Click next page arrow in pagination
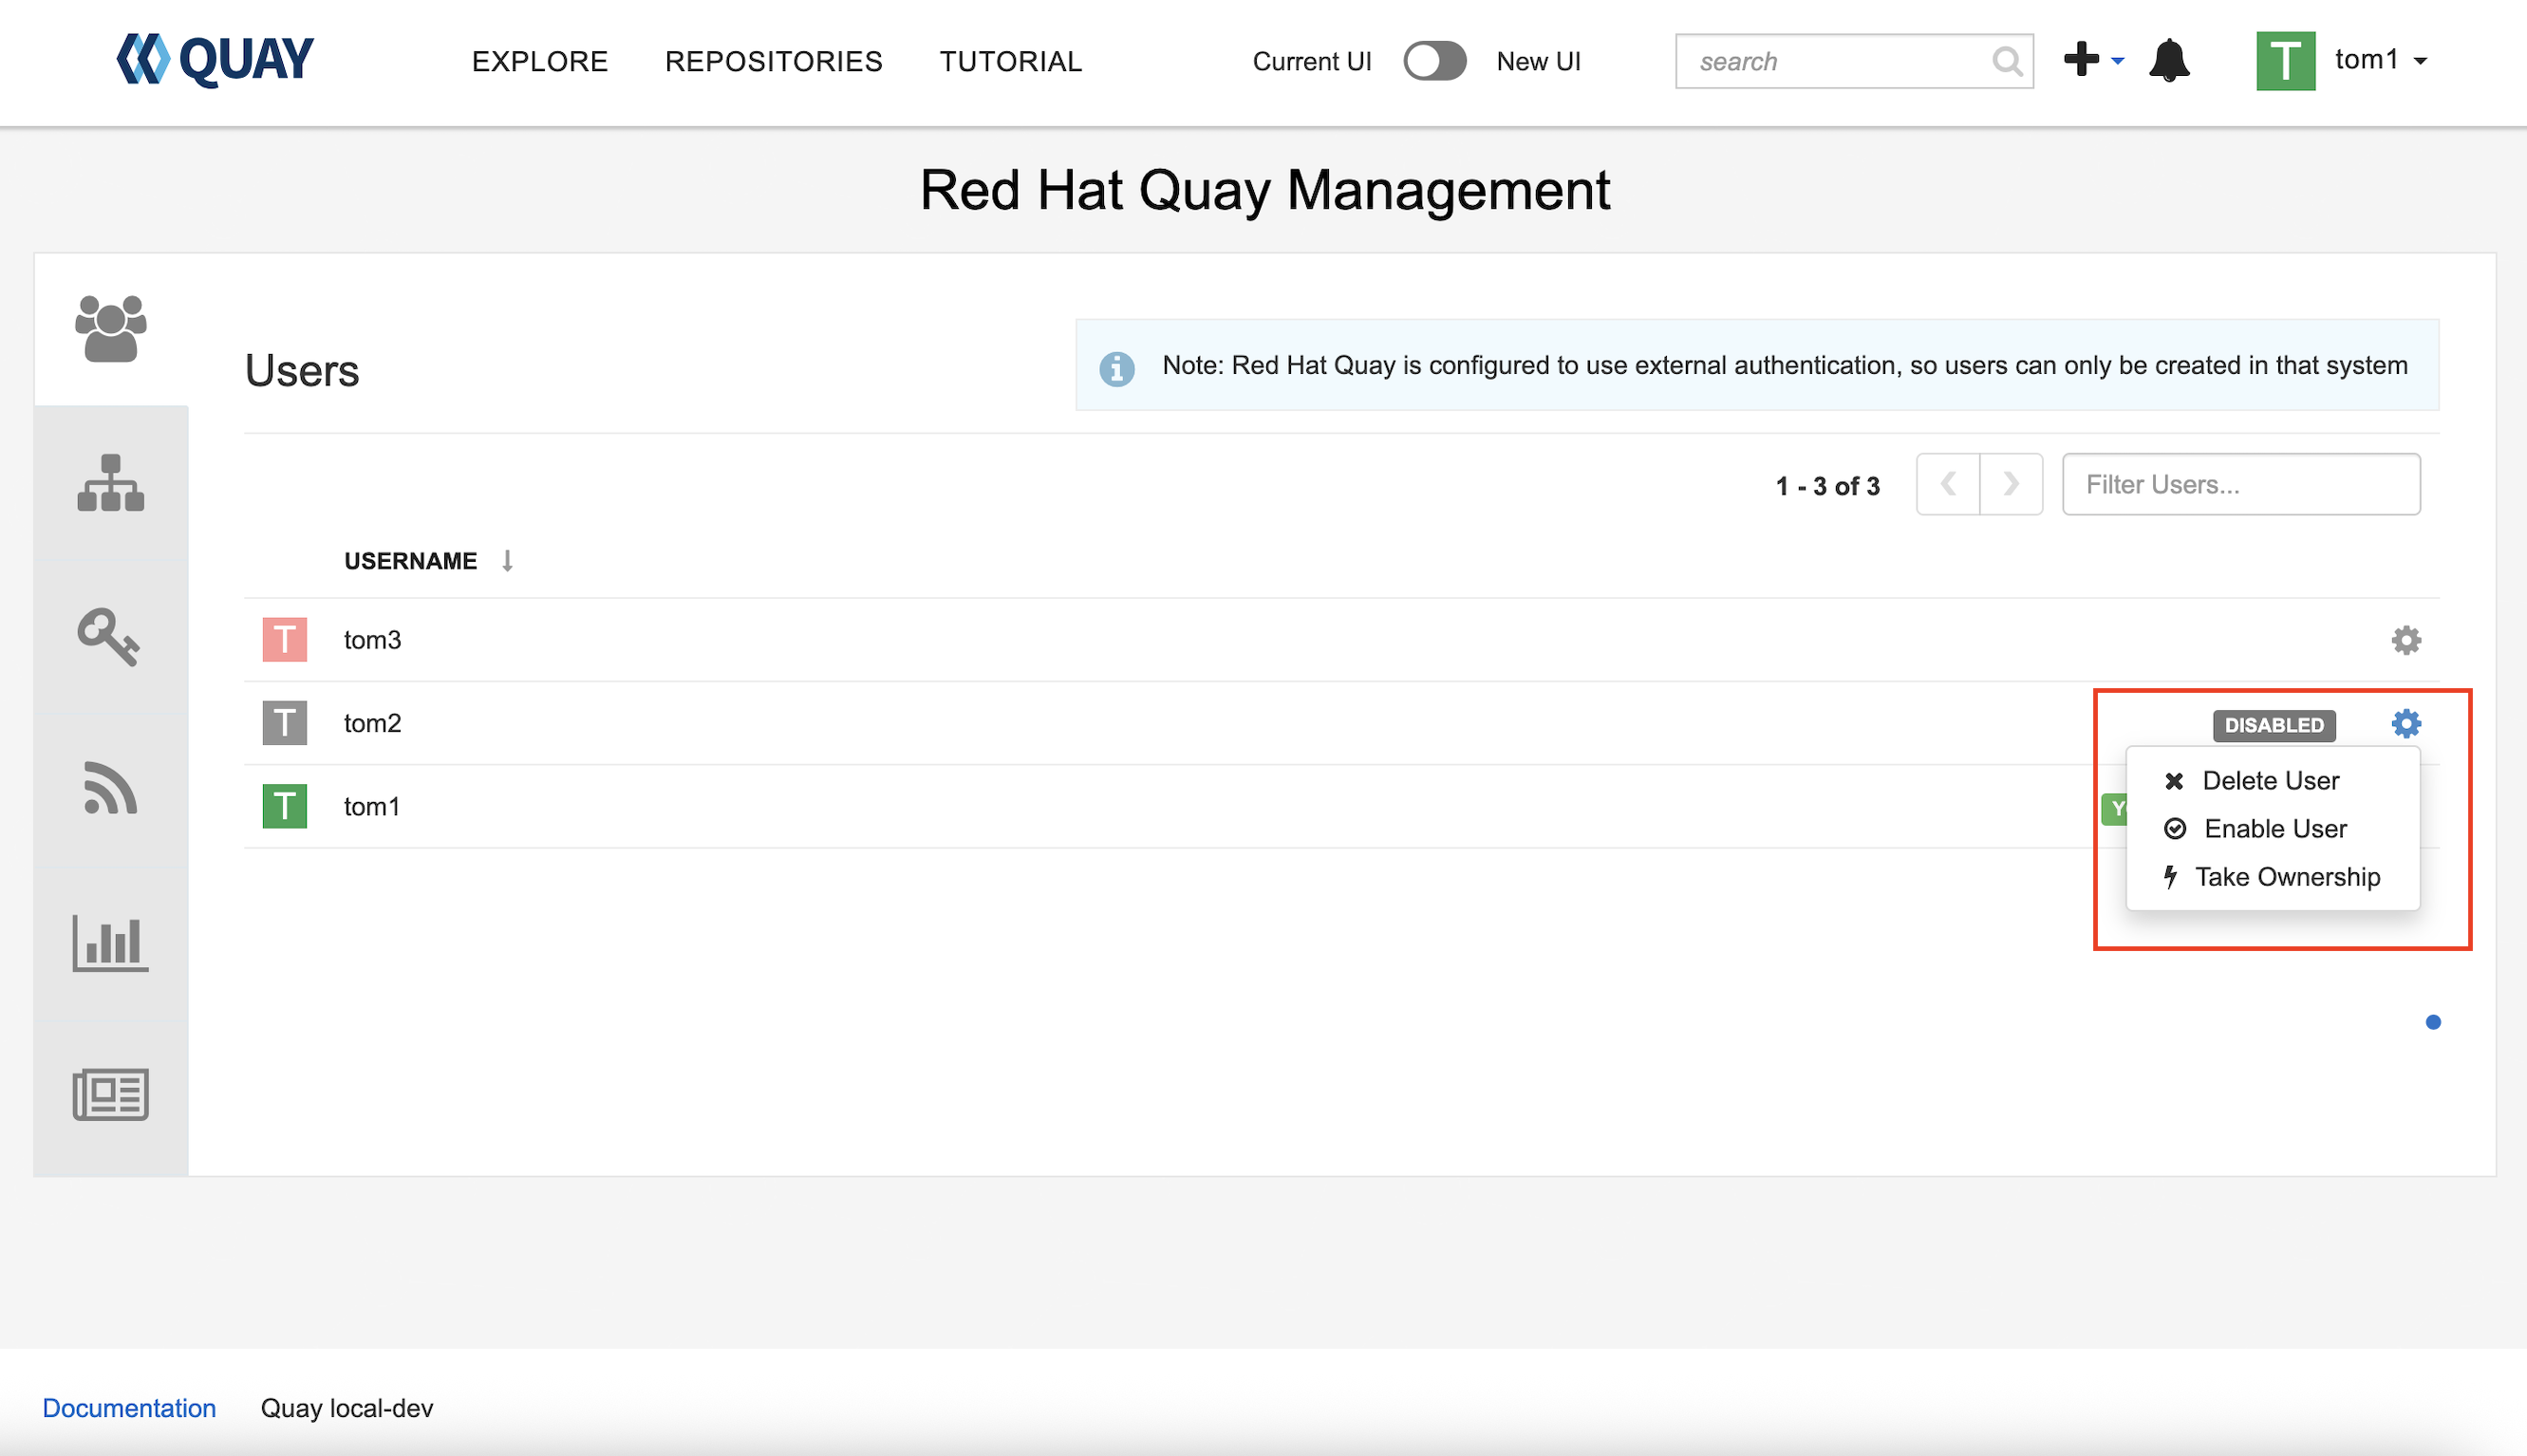This screenshot has height=1456, width=2527. click(2010, 485)
